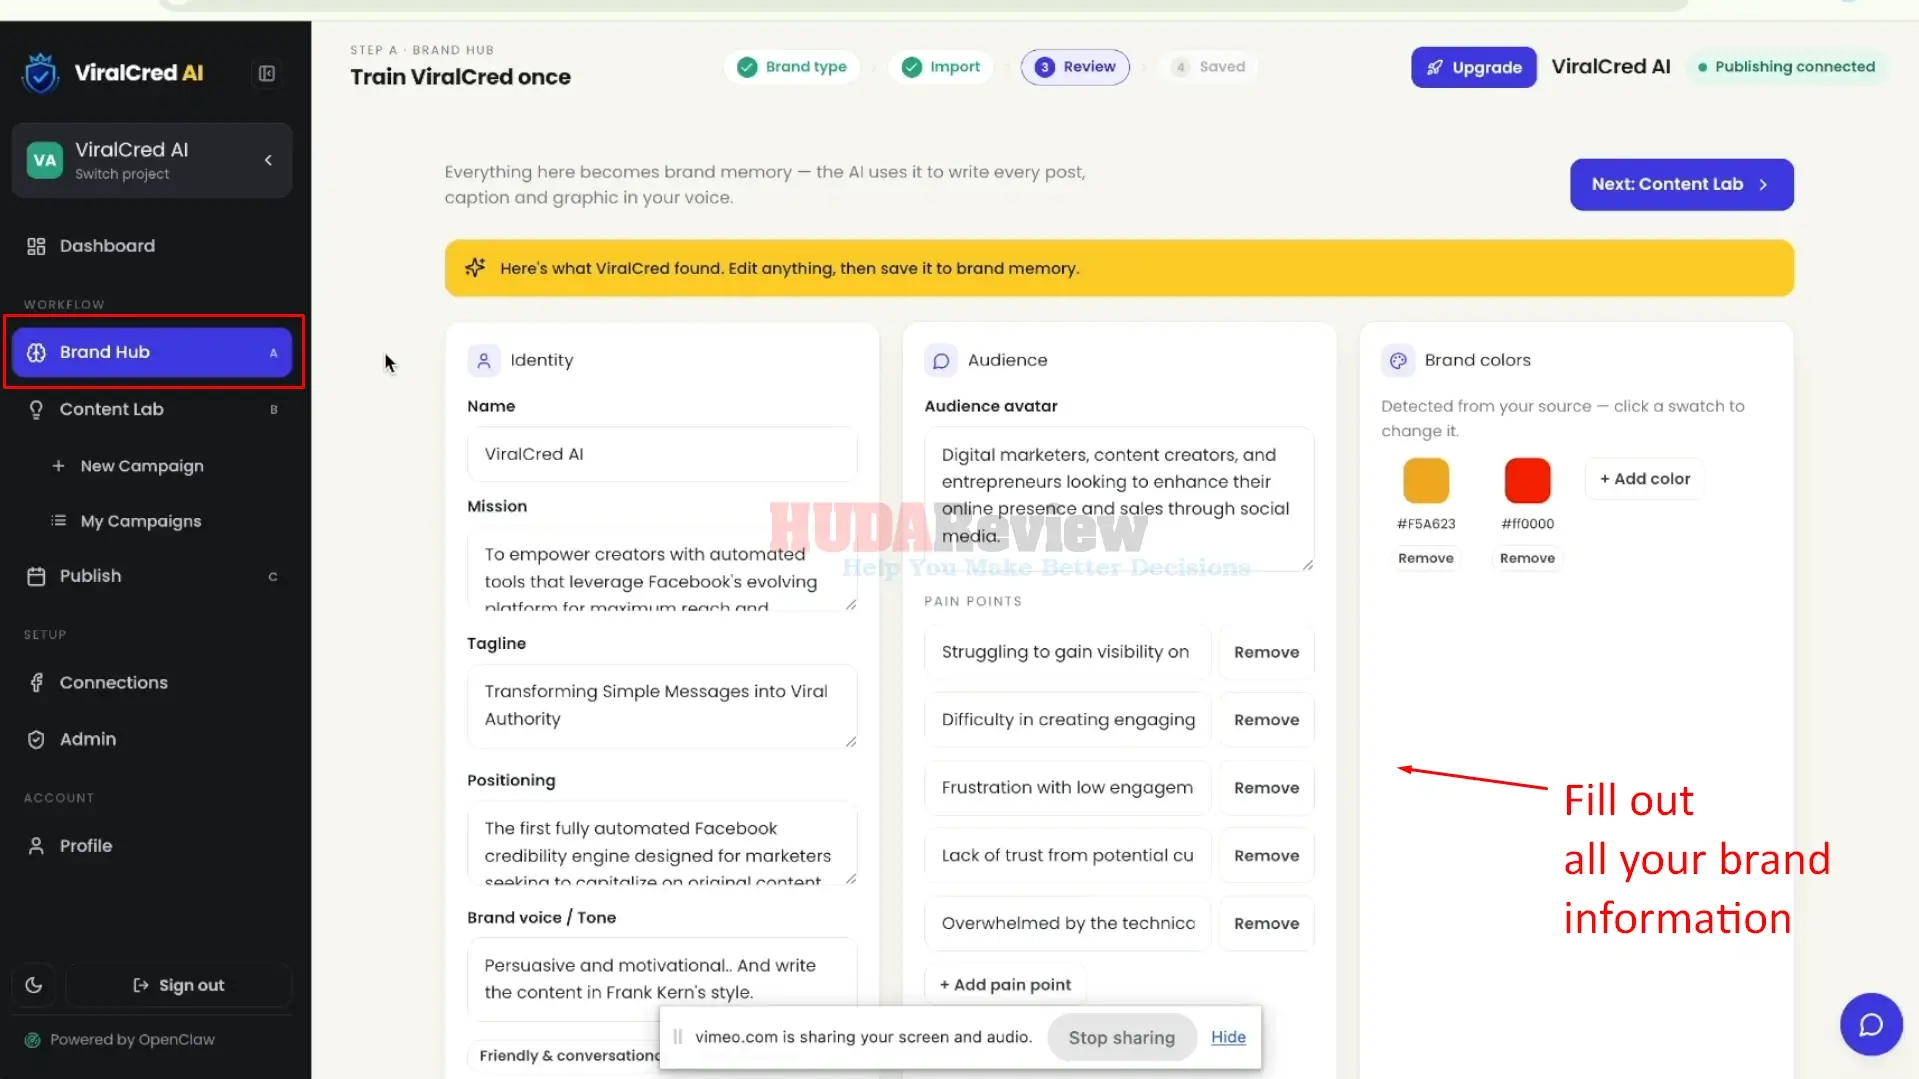Sign out of the account
The width and height of the screenshot is (1919, 1079).
179,985
